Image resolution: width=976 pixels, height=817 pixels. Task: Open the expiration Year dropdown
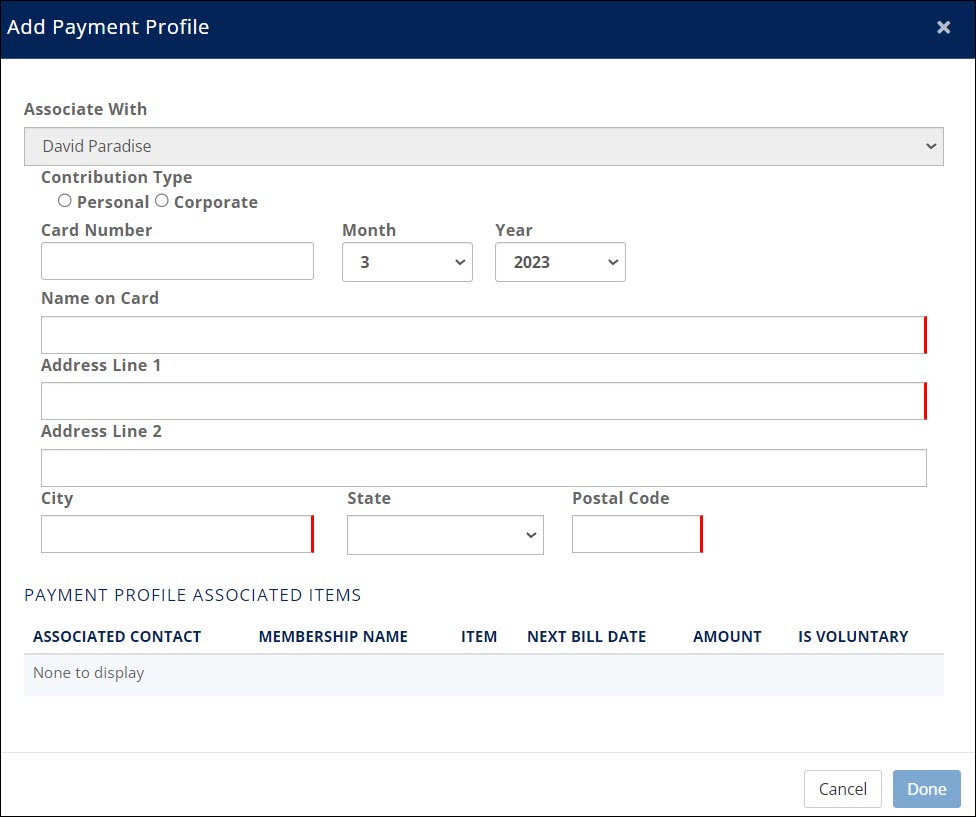(560, 262)
